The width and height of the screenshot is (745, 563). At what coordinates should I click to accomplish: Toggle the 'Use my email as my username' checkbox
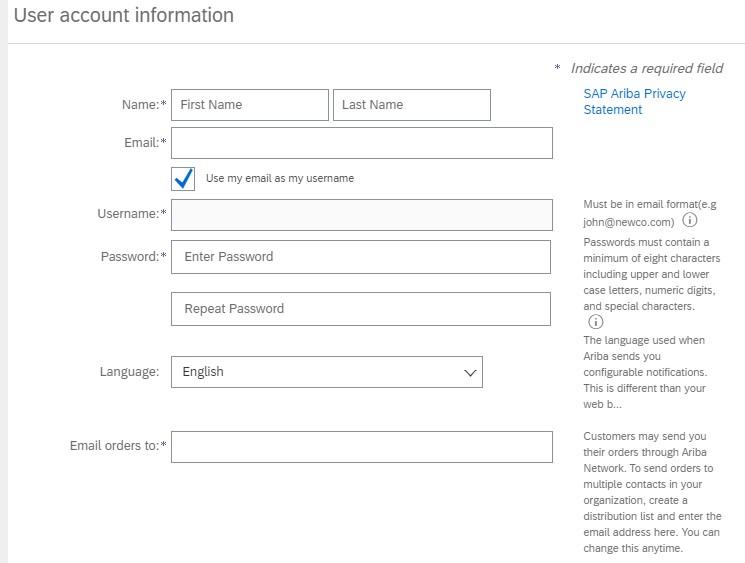[x=184, y=179]
